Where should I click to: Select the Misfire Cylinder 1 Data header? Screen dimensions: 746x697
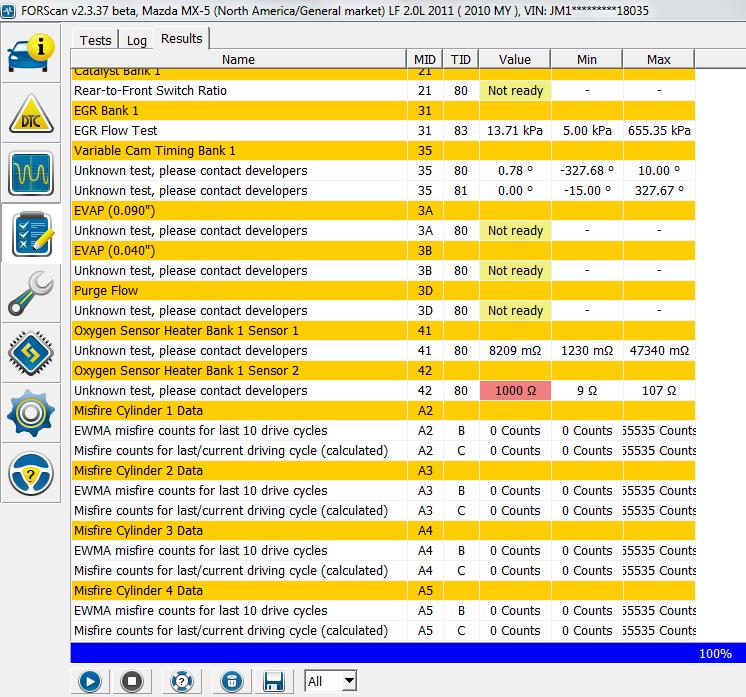point(383,410)
